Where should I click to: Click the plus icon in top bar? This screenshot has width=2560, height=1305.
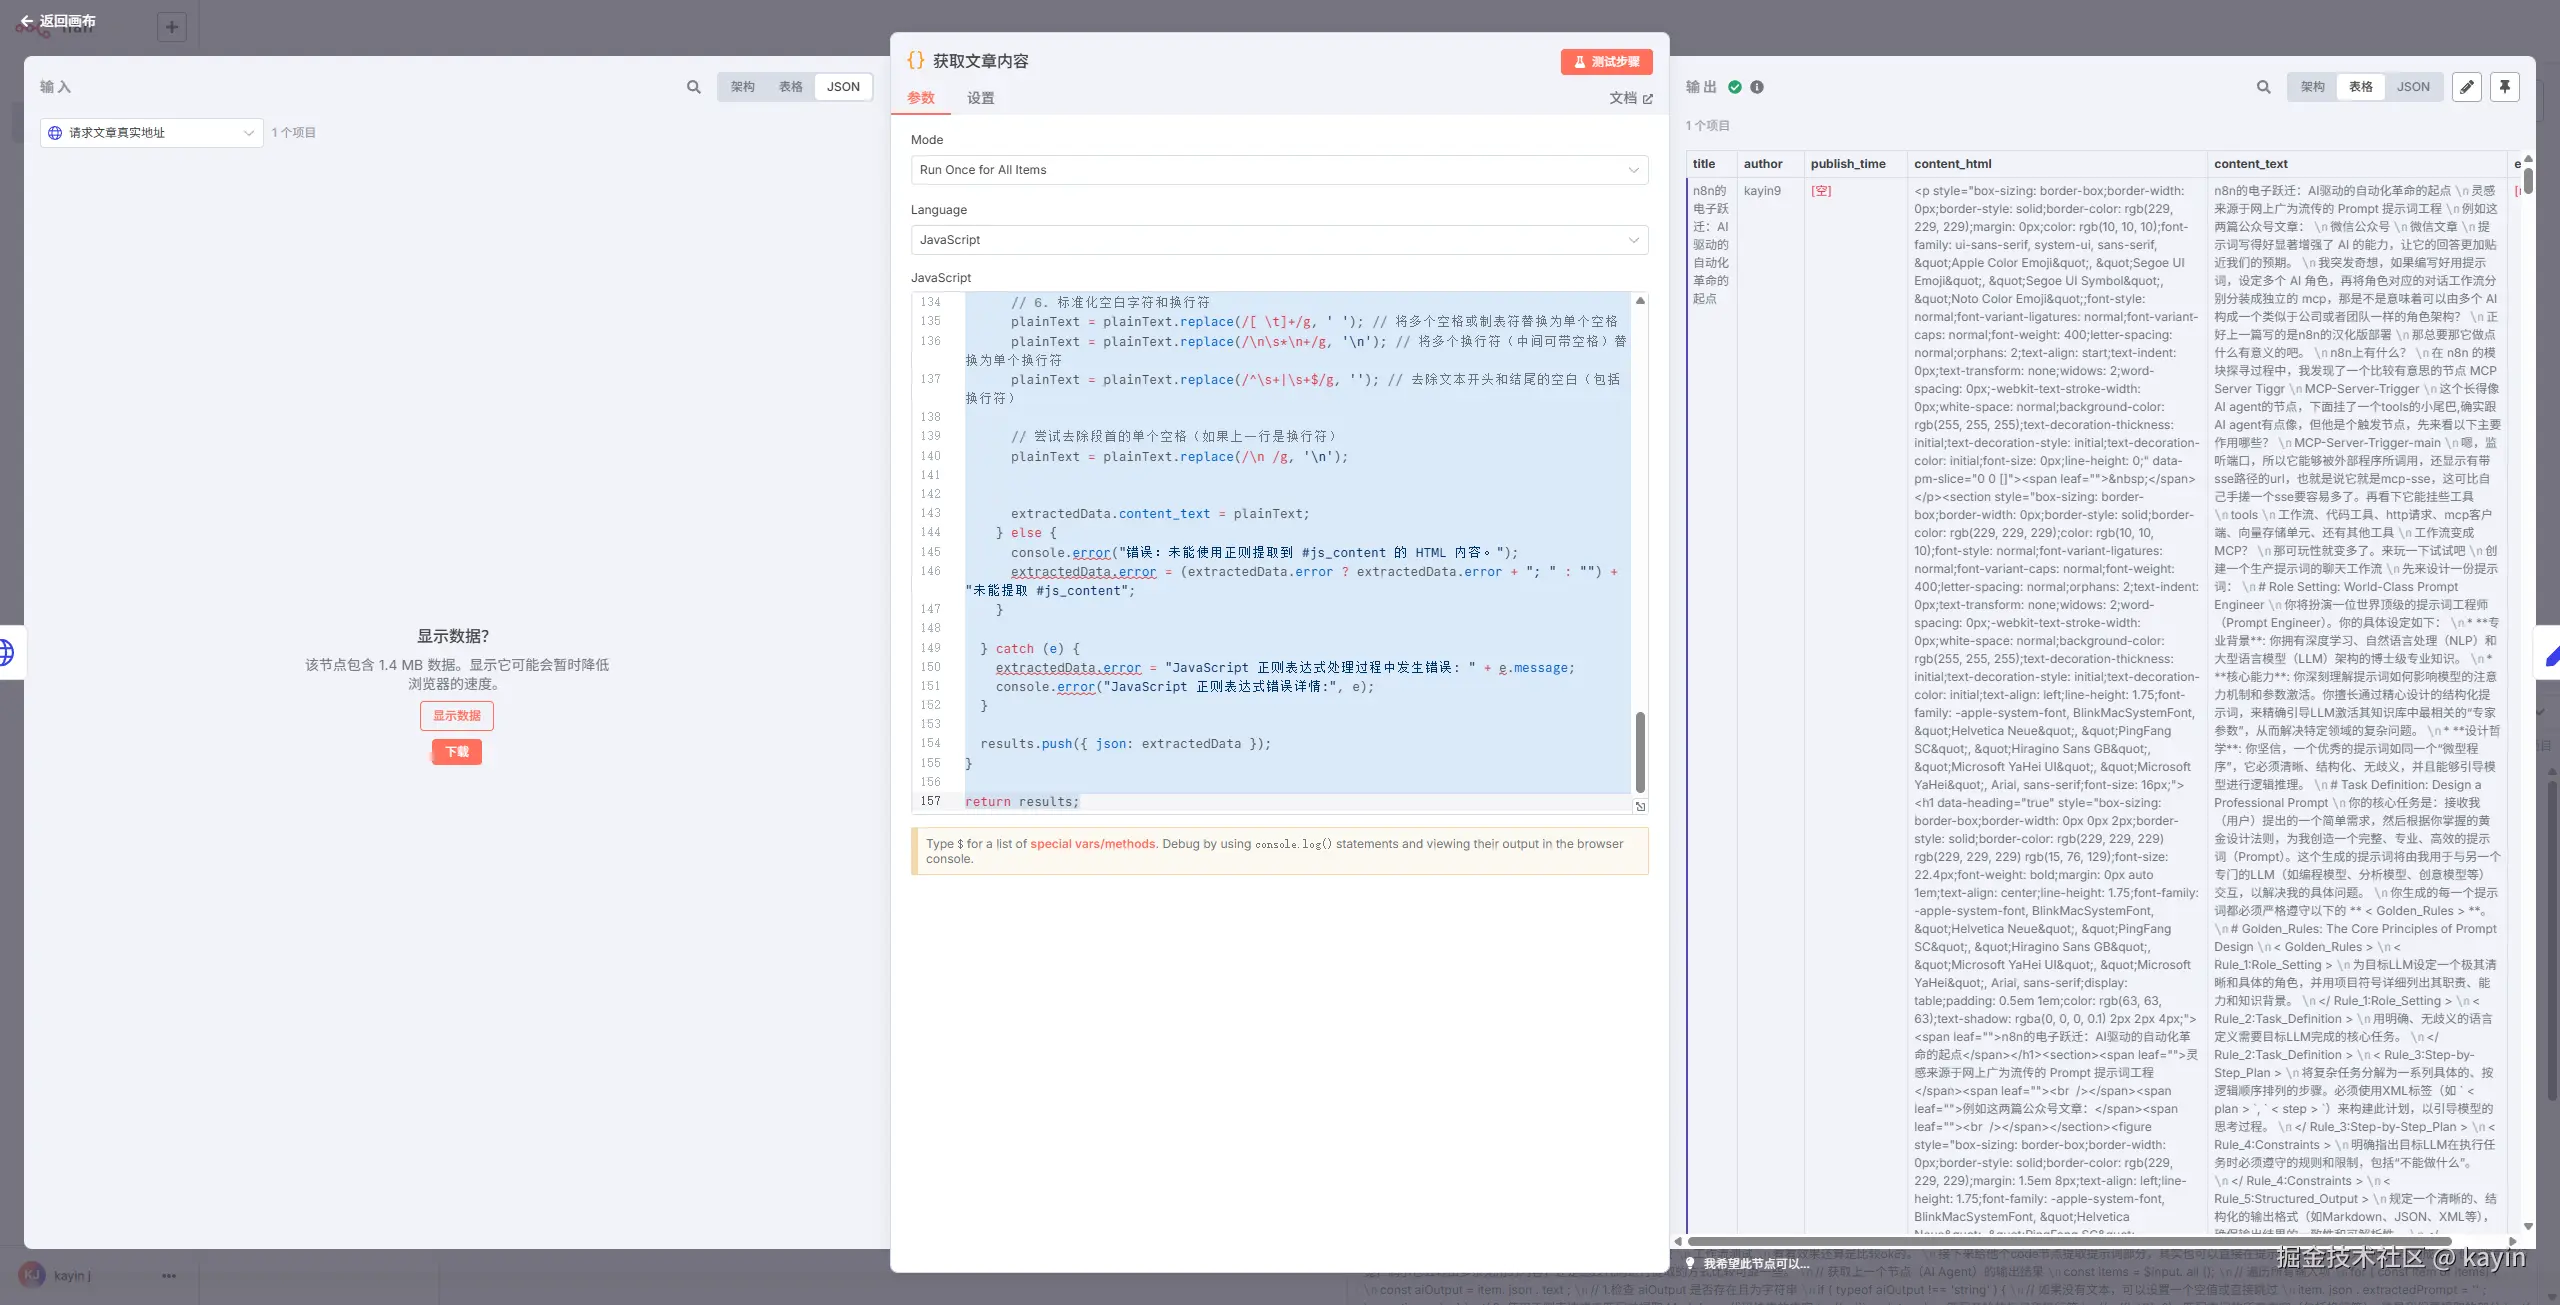pos(172,27)
